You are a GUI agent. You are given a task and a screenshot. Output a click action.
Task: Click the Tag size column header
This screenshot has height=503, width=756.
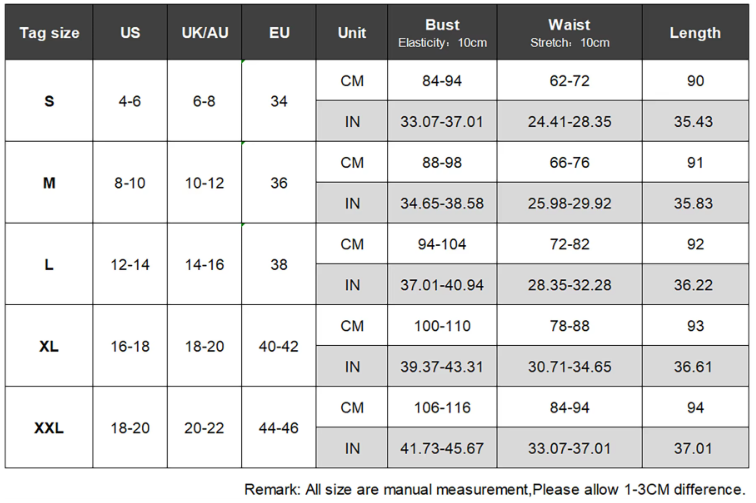[49, 33]
